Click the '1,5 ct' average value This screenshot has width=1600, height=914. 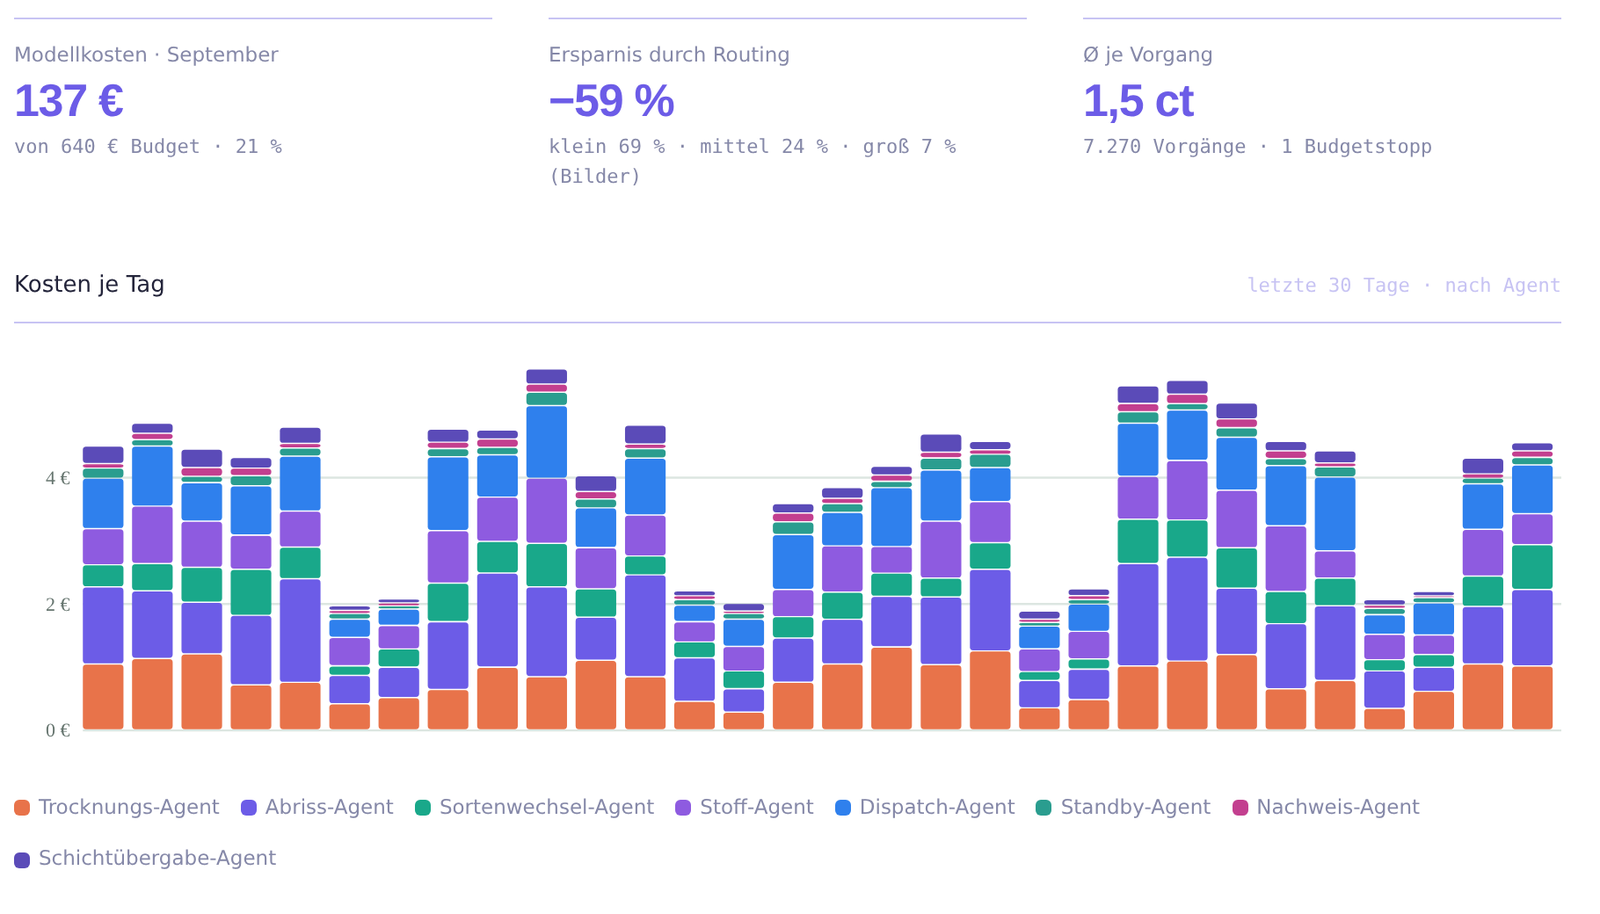click(1138, 101)
